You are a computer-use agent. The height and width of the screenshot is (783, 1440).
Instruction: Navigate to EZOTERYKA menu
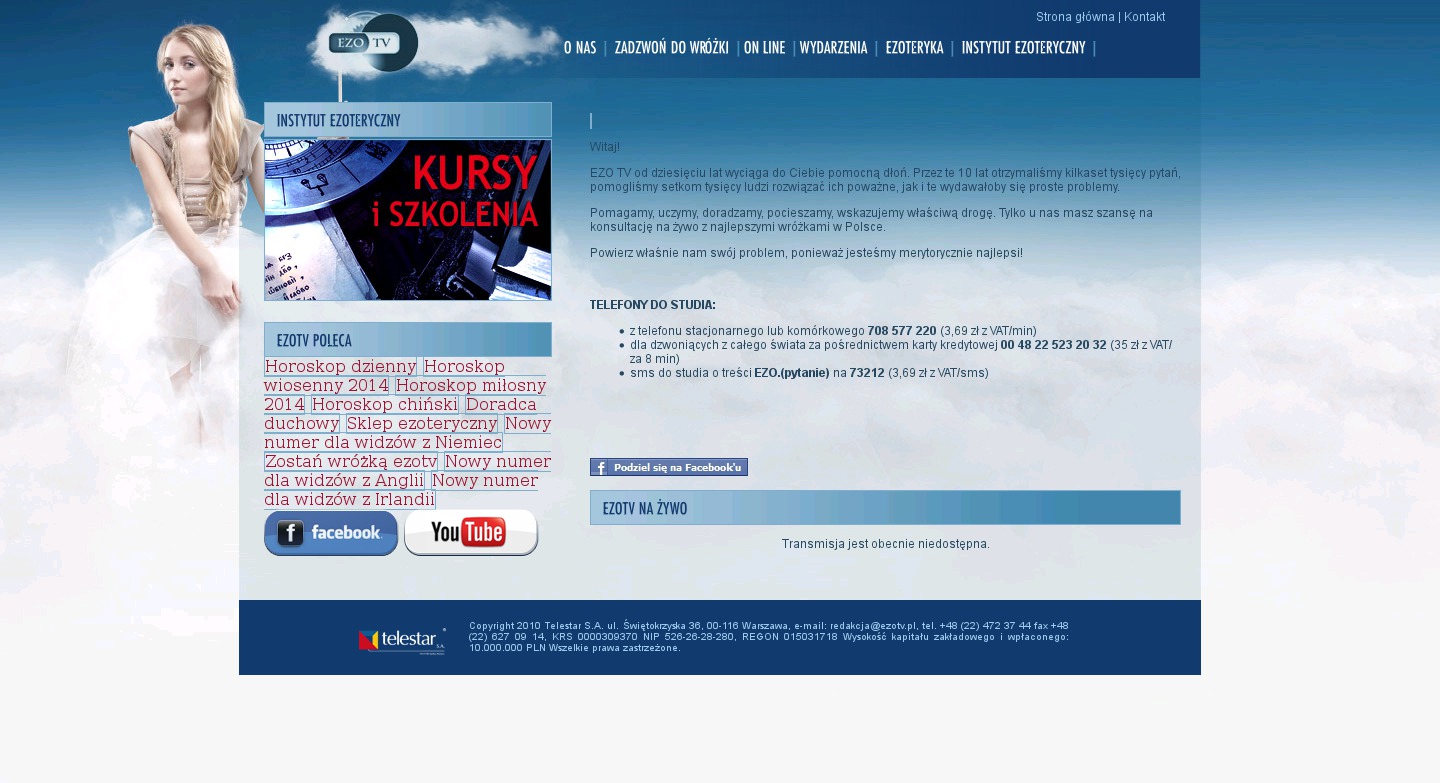[914, 48]
